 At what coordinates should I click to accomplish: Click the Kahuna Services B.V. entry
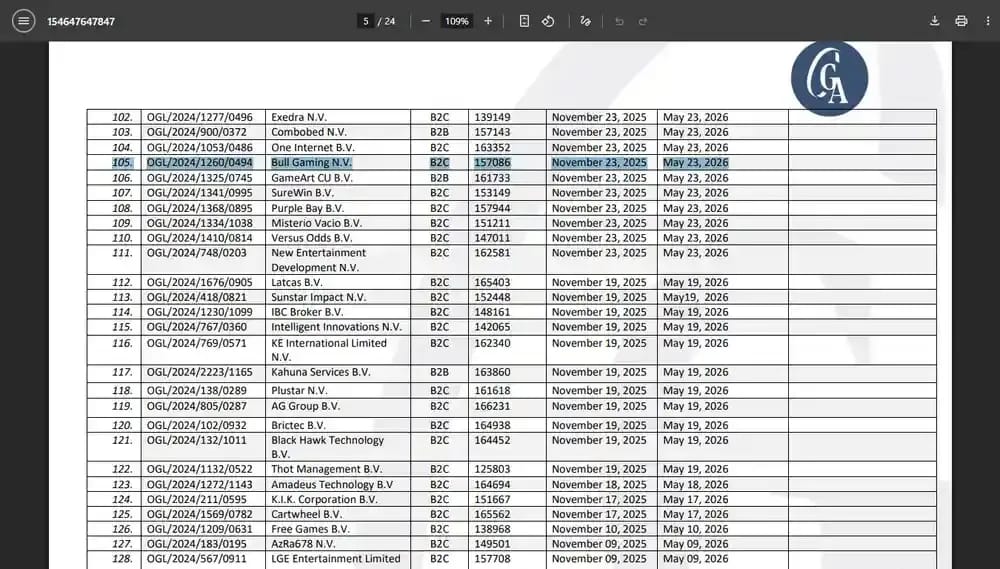[x=321, y=372]
